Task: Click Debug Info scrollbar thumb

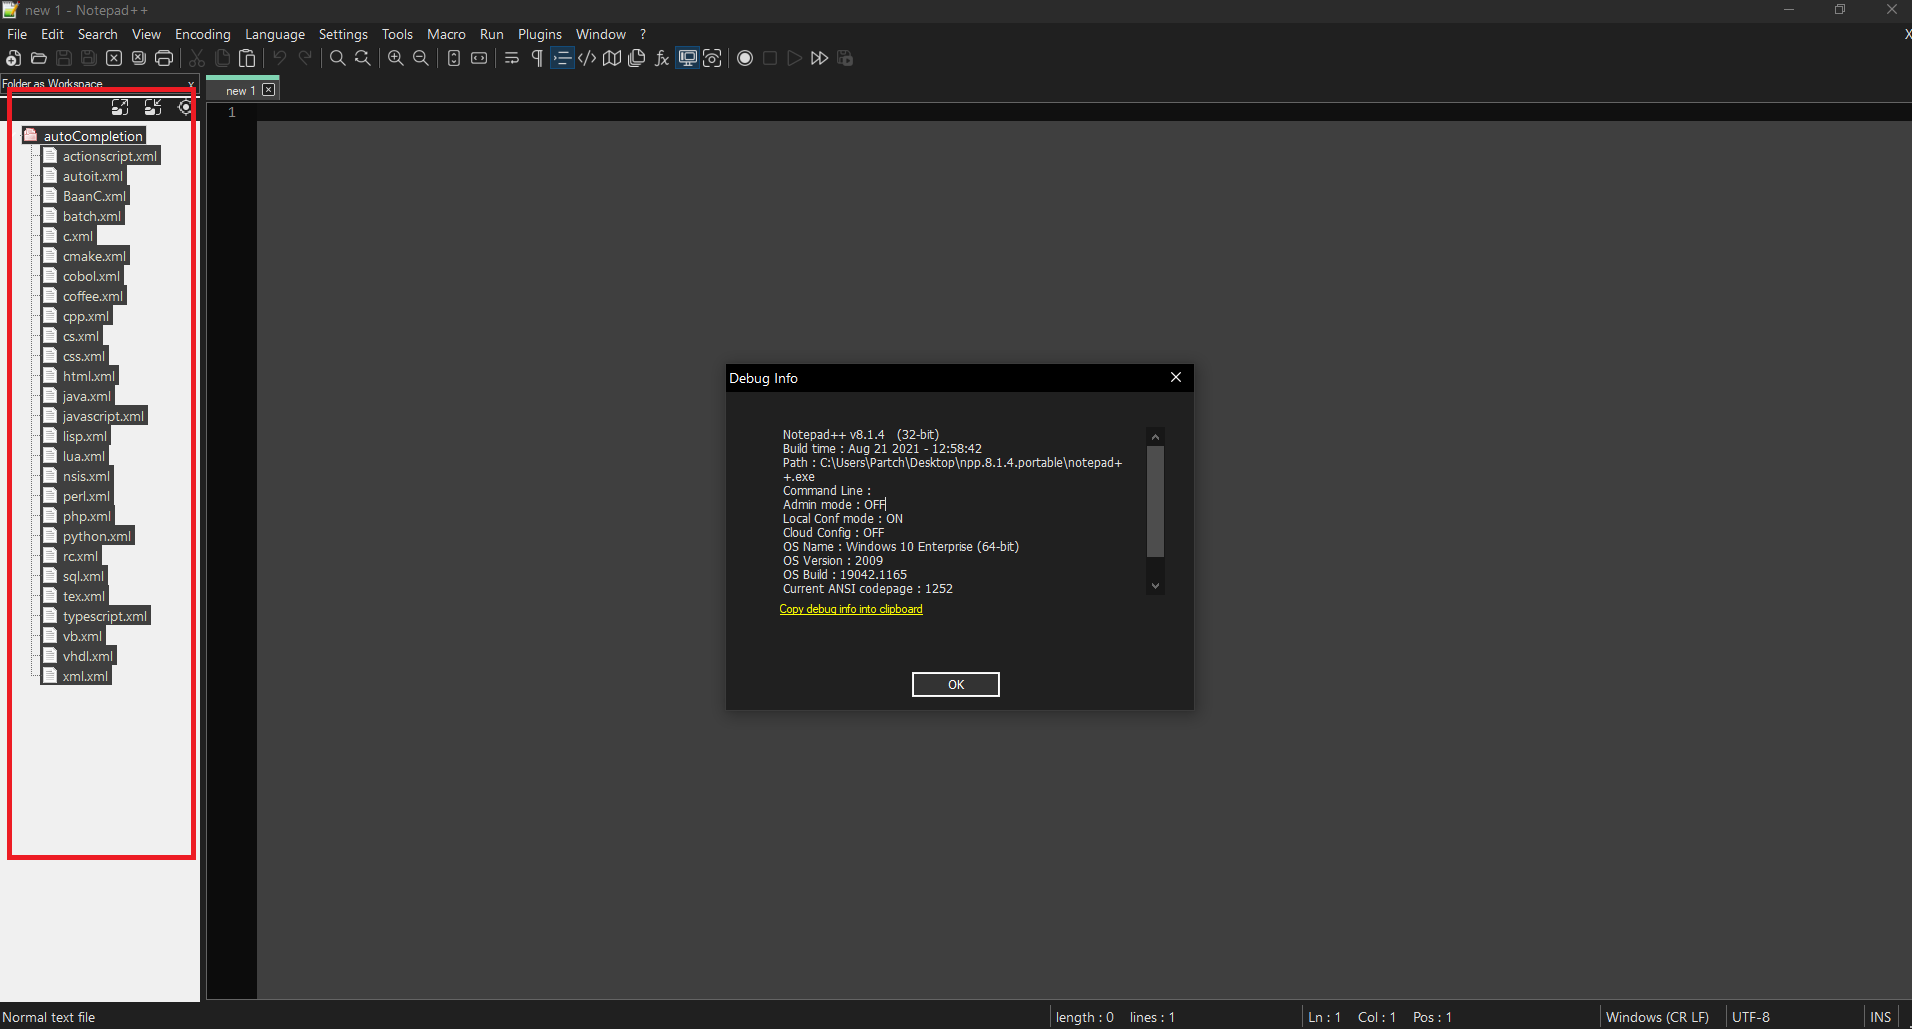Action: 1155,502
